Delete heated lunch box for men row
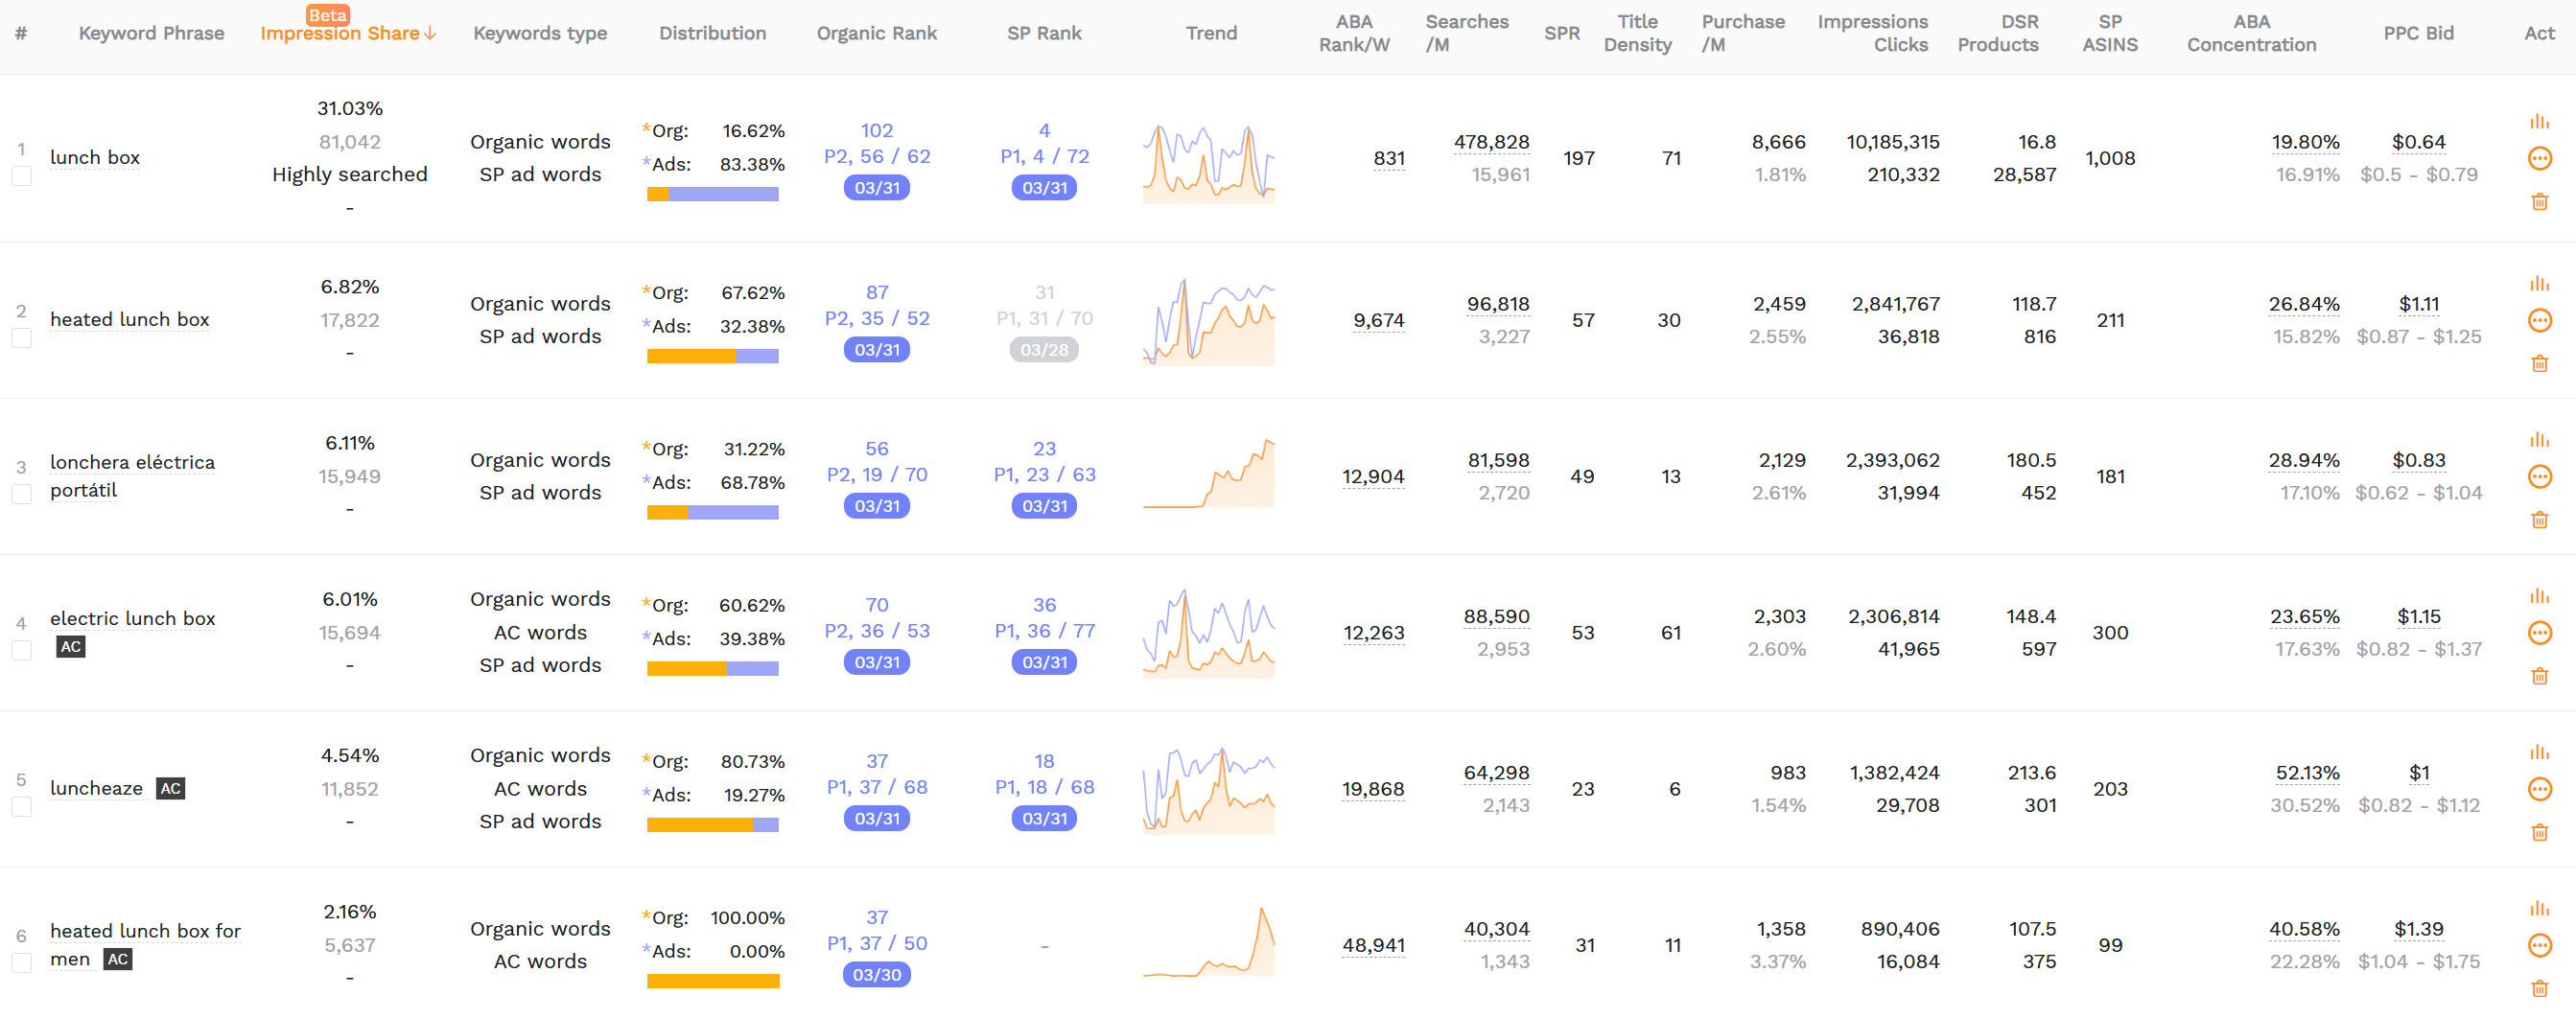 coord(2539,989)
